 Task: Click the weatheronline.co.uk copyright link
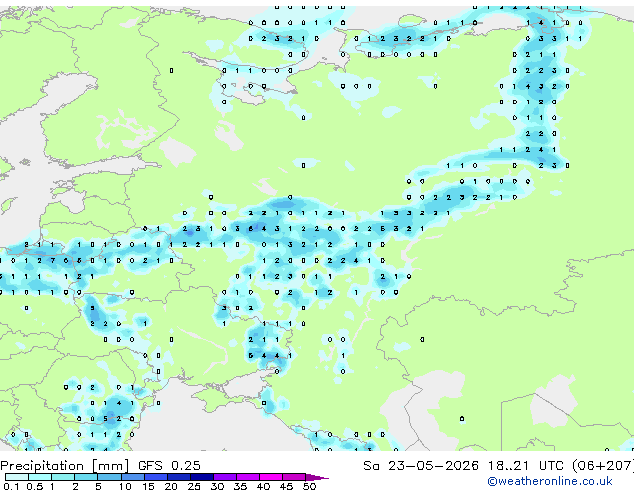tap(550, 481)
